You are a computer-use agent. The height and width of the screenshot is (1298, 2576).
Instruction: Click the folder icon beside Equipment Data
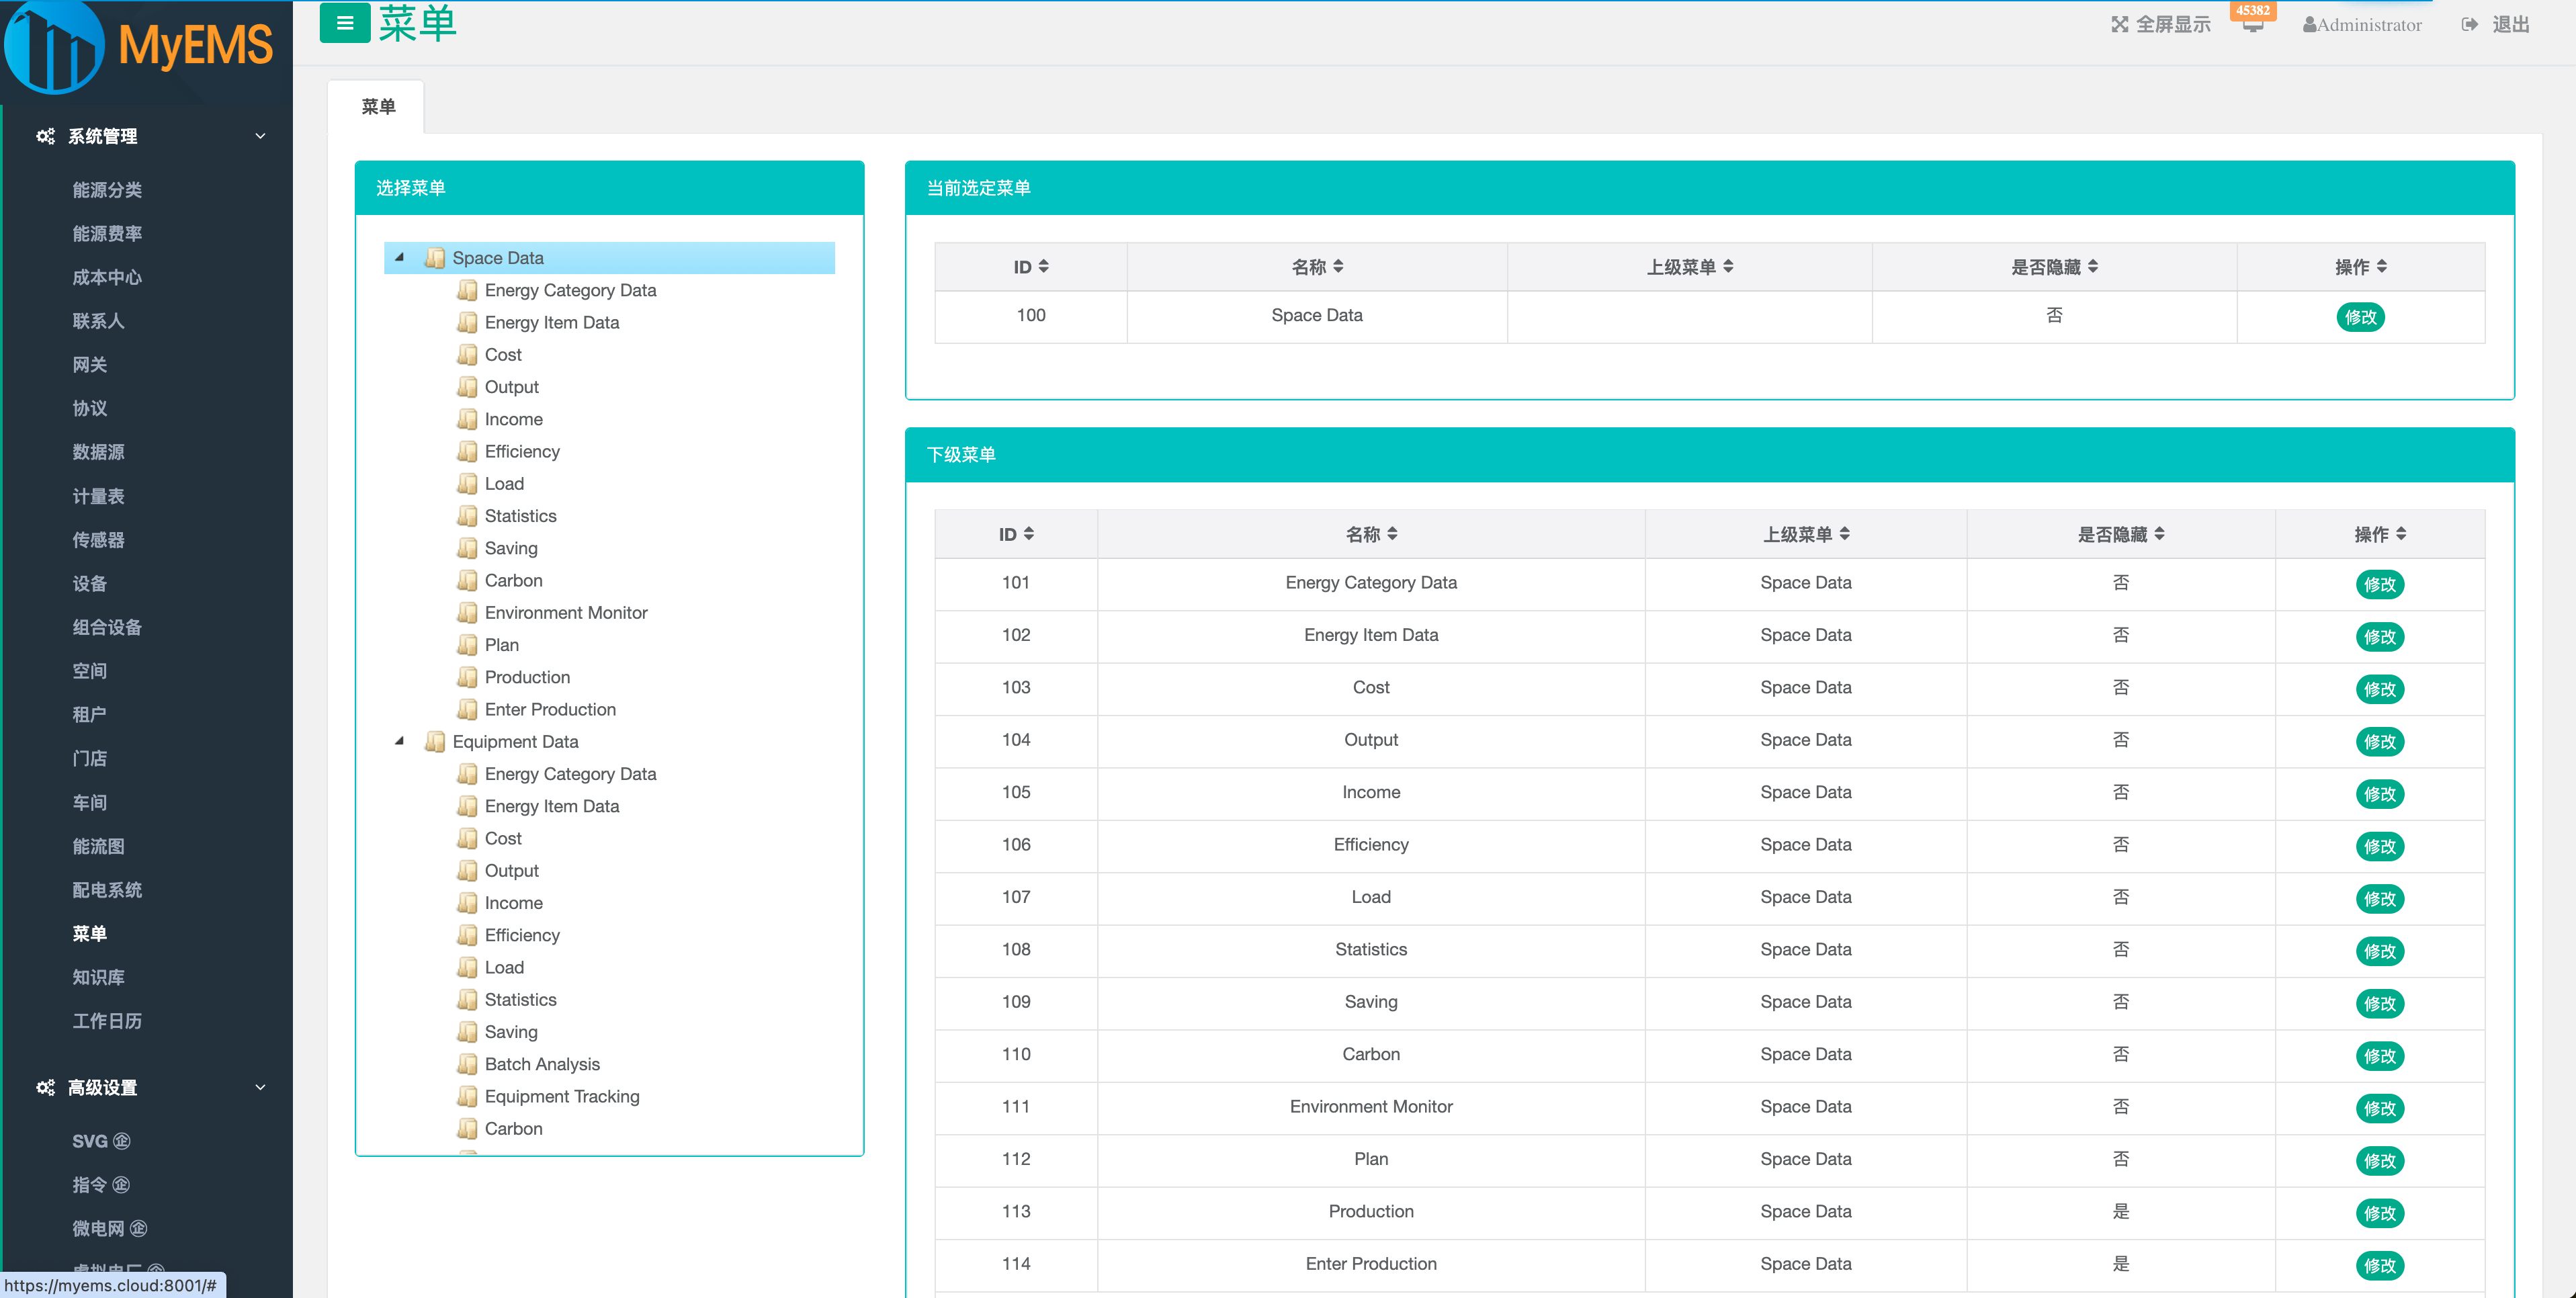coord(435,742)
